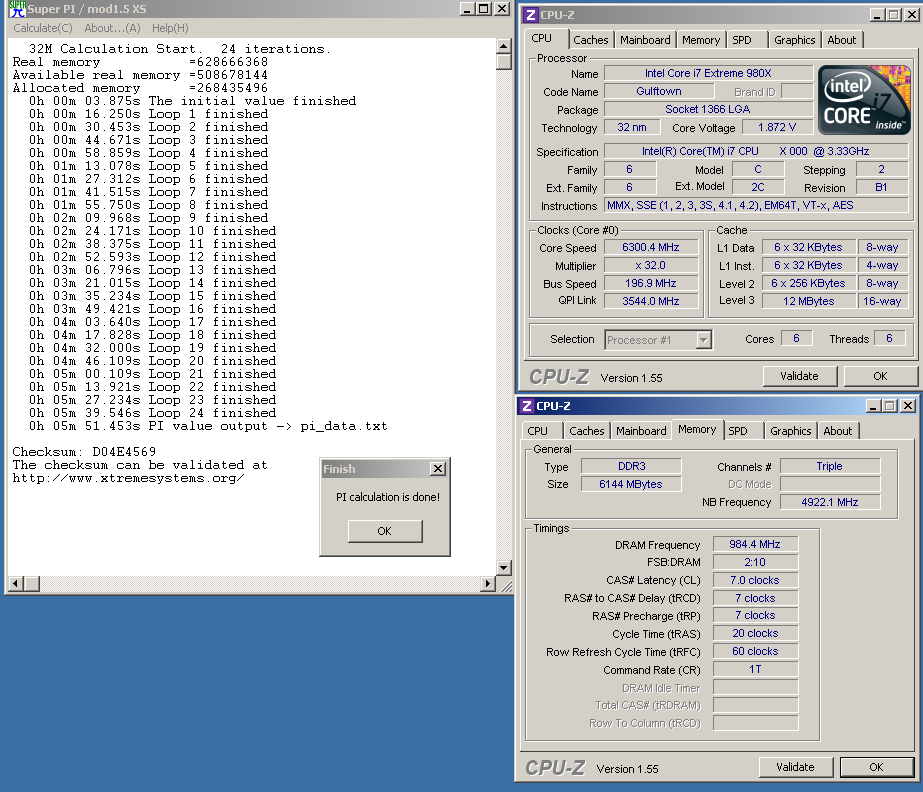Click OK in the Finish dialog
The width and height of the screenshot is (923, 792).
(384, 531)
